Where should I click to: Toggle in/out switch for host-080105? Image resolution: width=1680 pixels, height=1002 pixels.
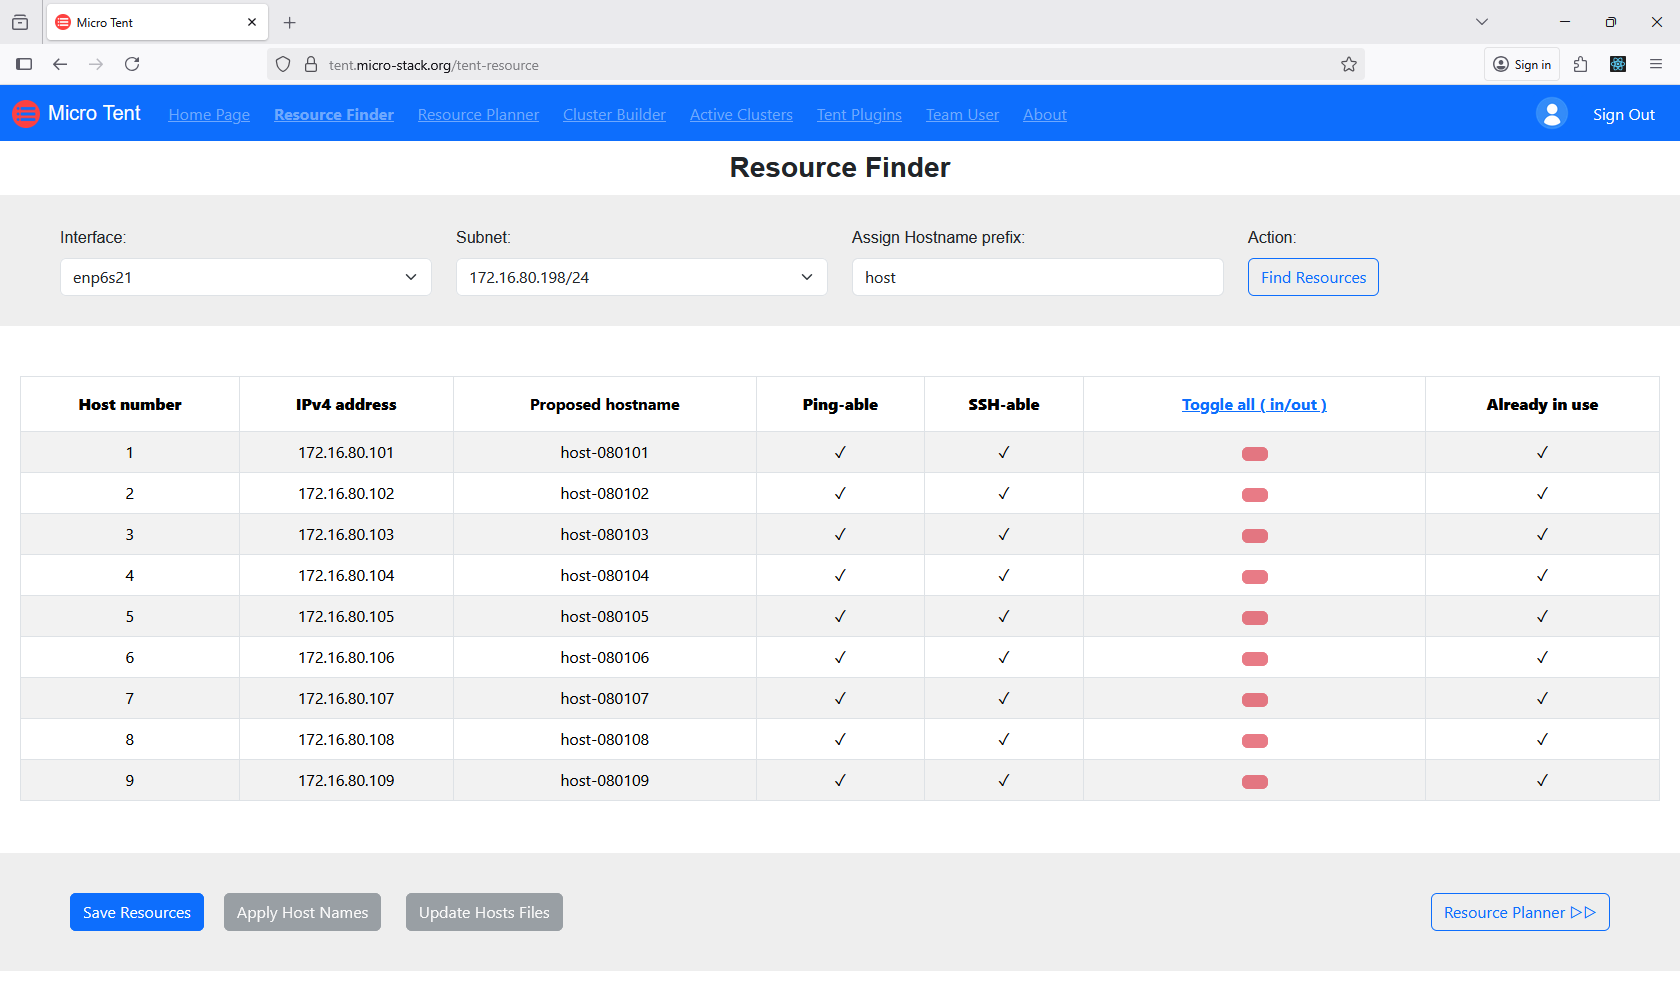click(x=1255, y=617)
